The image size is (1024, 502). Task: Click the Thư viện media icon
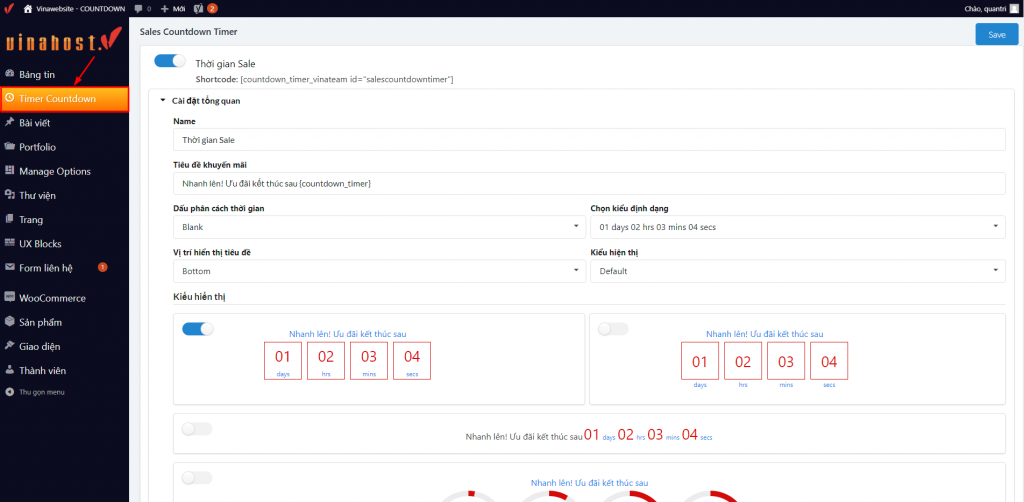click(10, 195)
